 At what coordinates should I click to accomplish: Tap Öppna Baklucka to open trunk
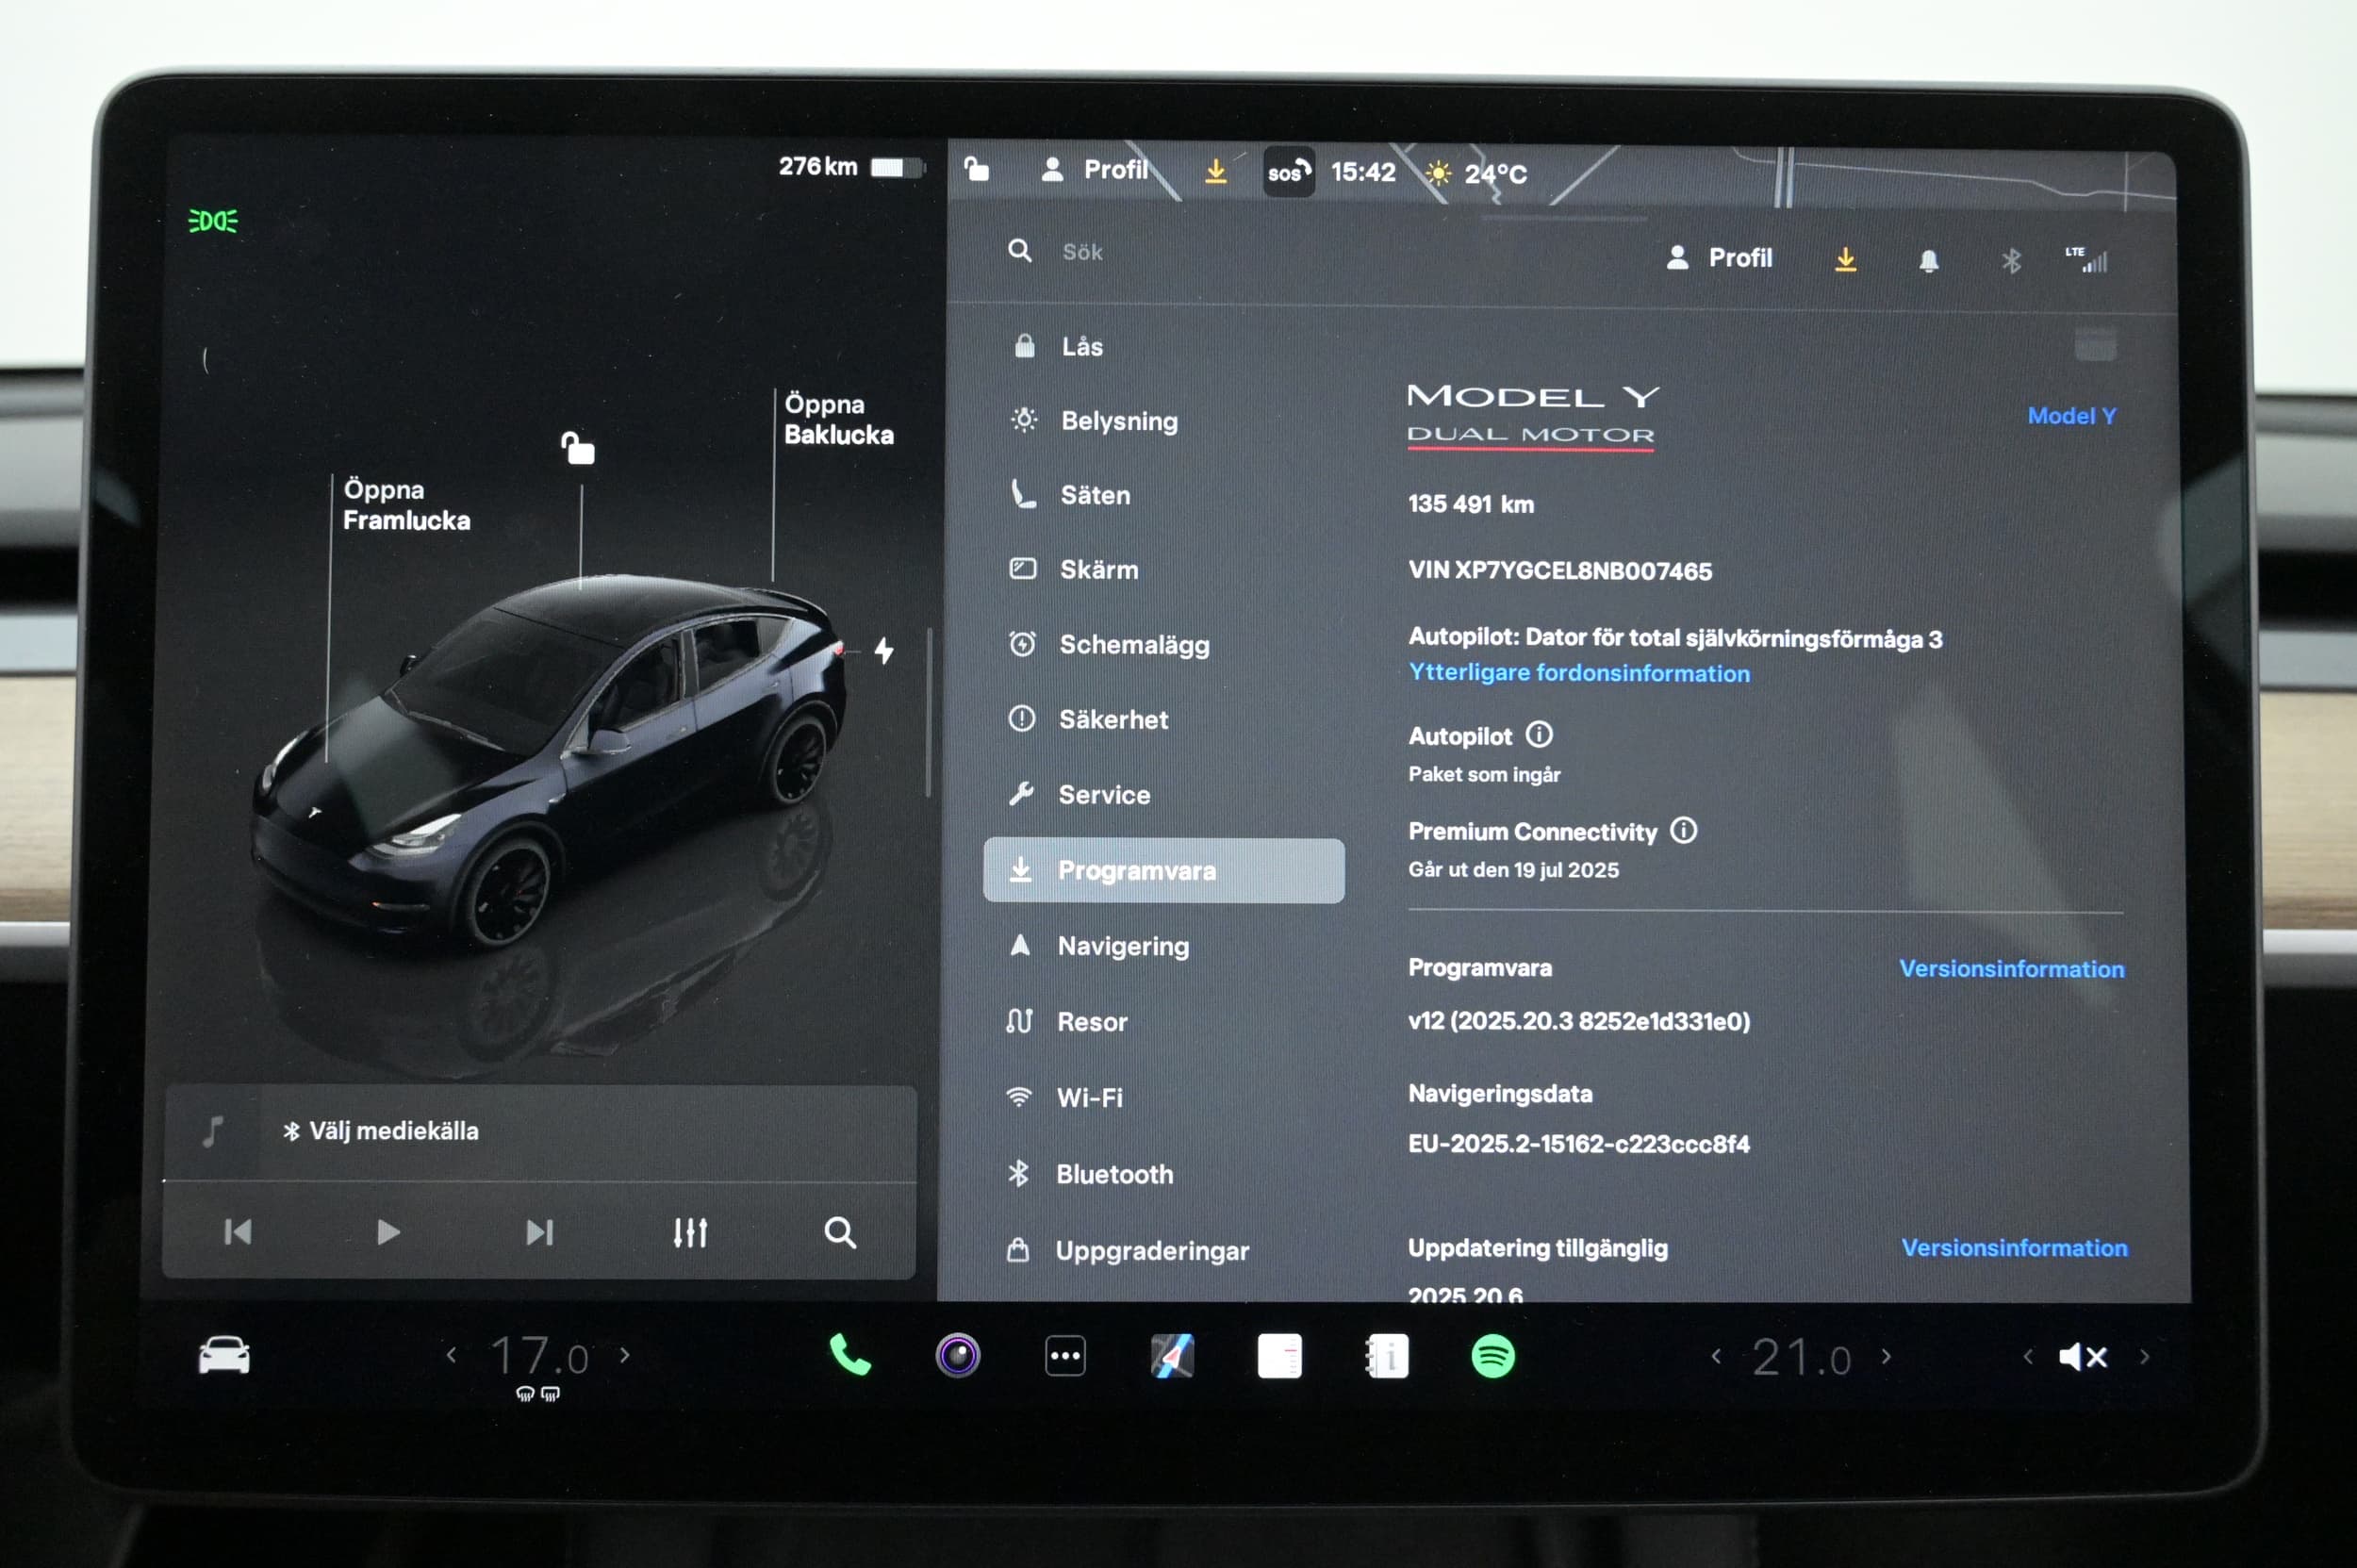coord(838,419)
